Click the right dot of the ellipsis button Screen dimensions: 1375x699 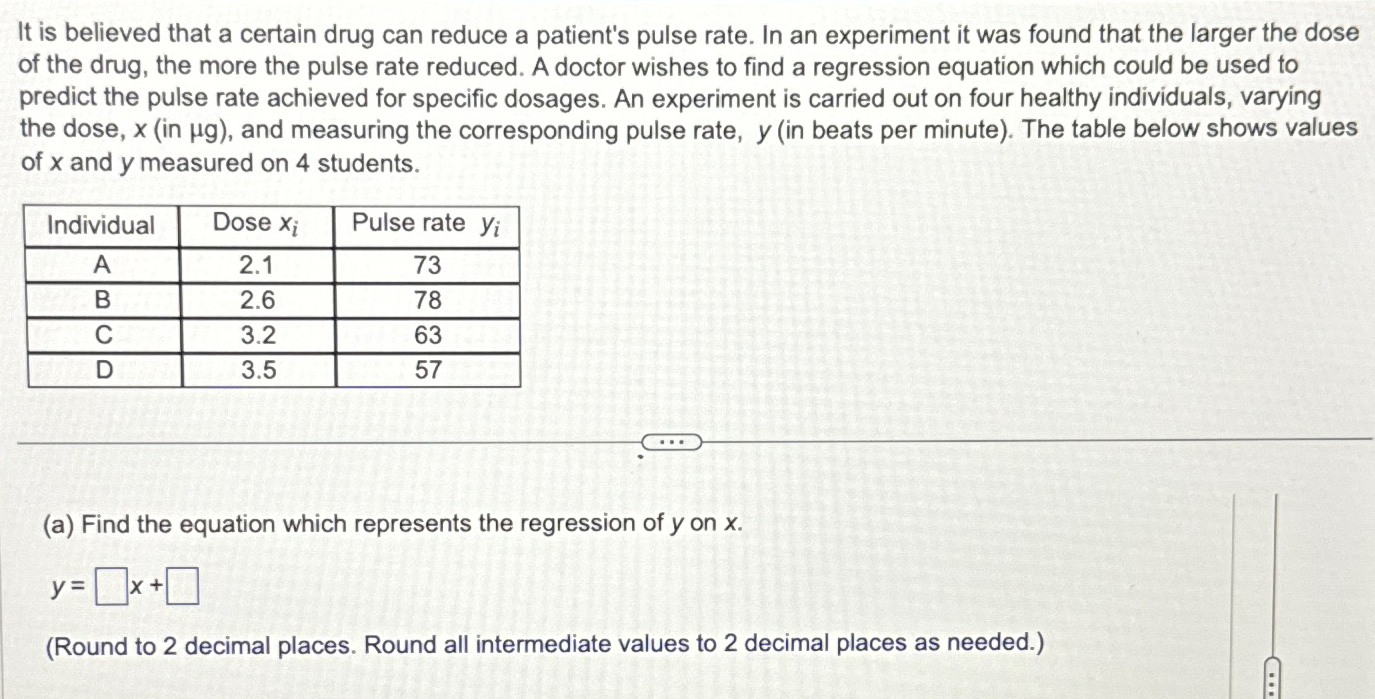coord(681,442)
